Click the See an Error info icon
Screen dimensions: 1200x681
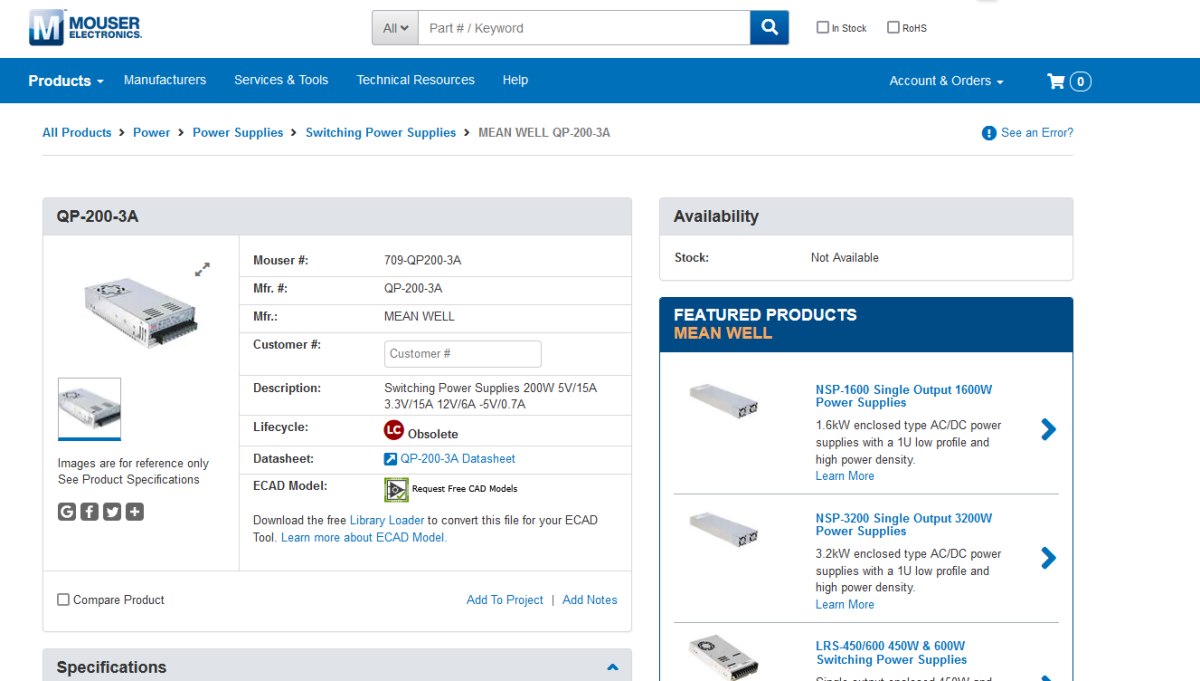pyautogui.click(x=989, y=133)
